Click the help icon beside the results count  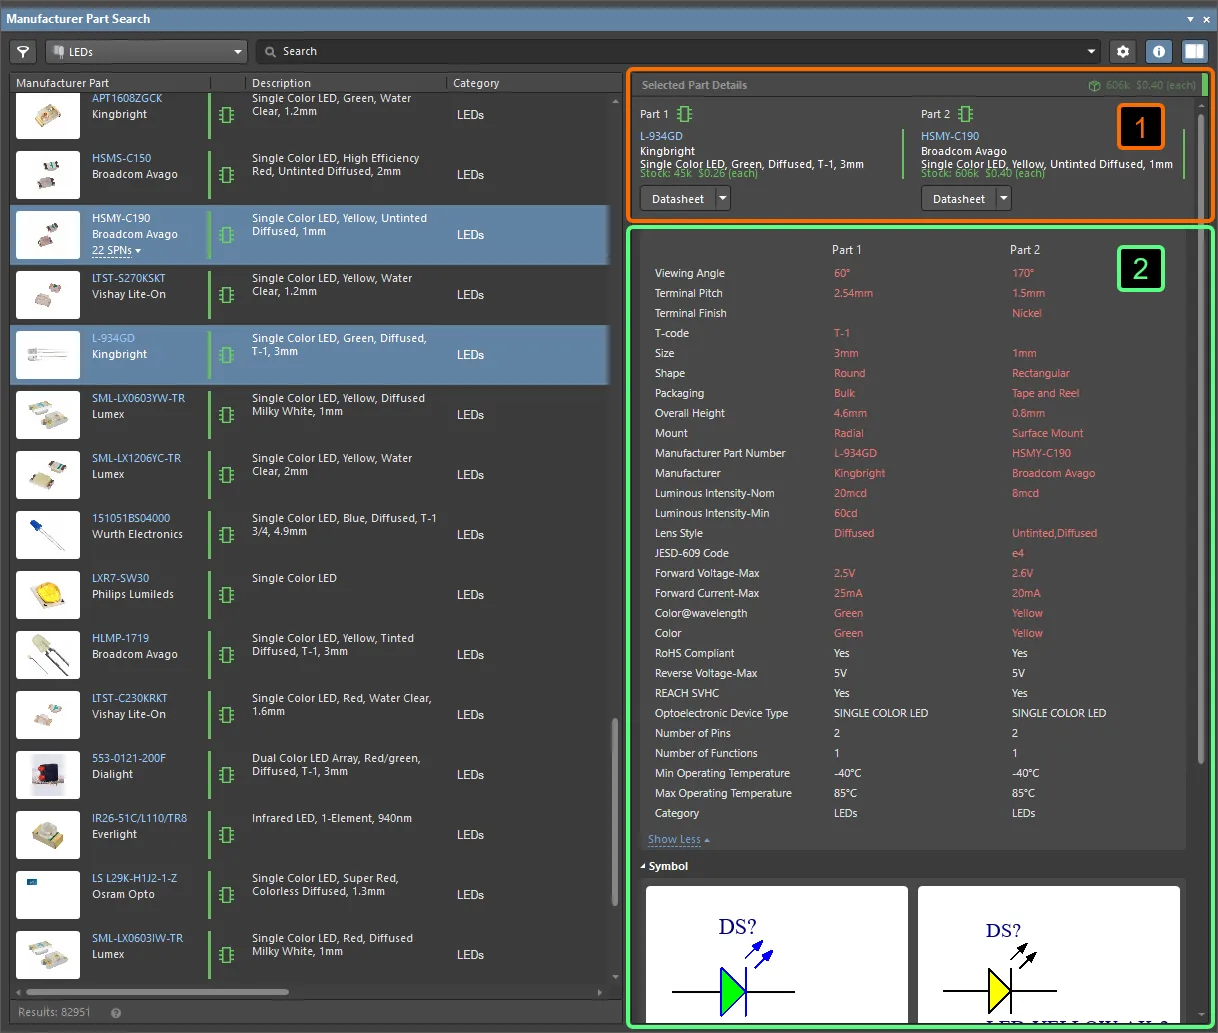(116, 1013)
